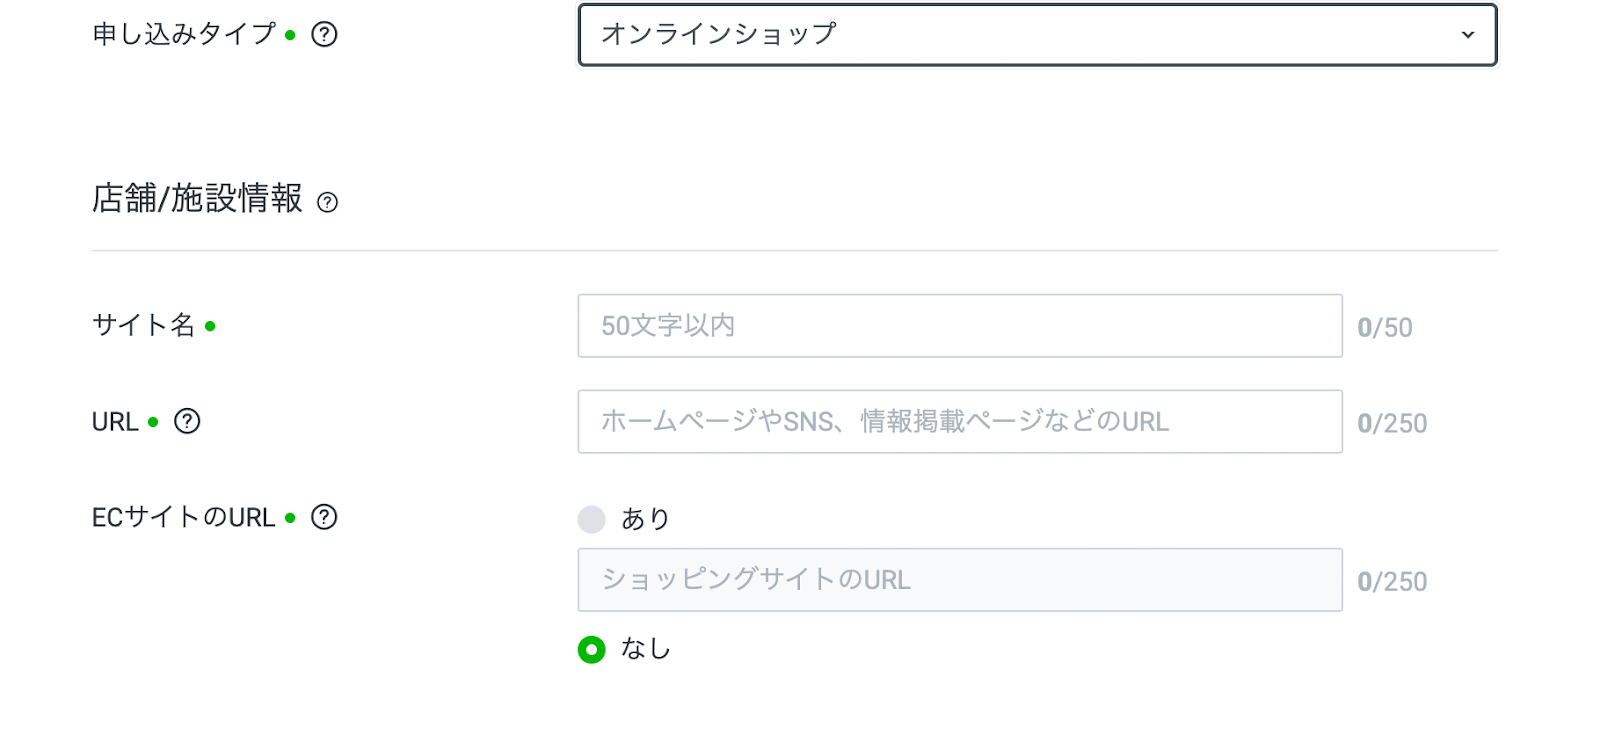Click the サイト名 field label

click(143, 325)
